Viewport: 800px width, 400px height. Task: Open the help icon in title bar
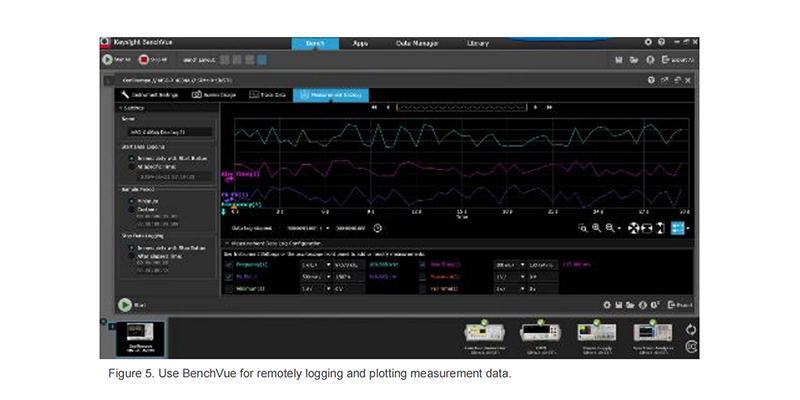661,42
